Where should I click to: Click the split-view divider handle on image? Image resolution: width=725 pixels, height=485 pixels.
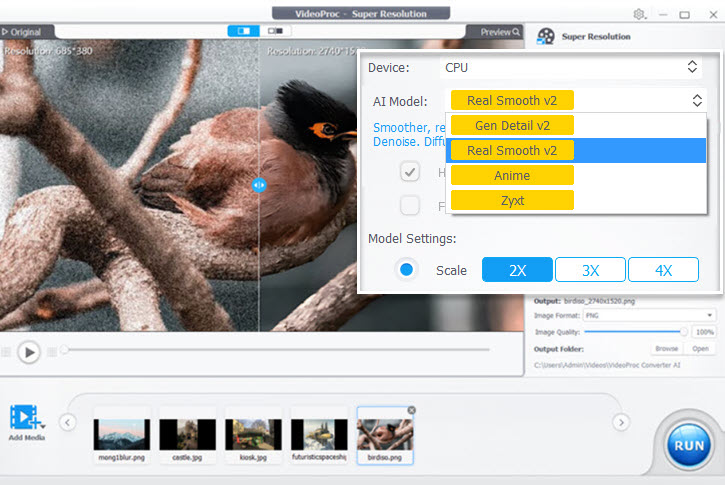point(259,185)
